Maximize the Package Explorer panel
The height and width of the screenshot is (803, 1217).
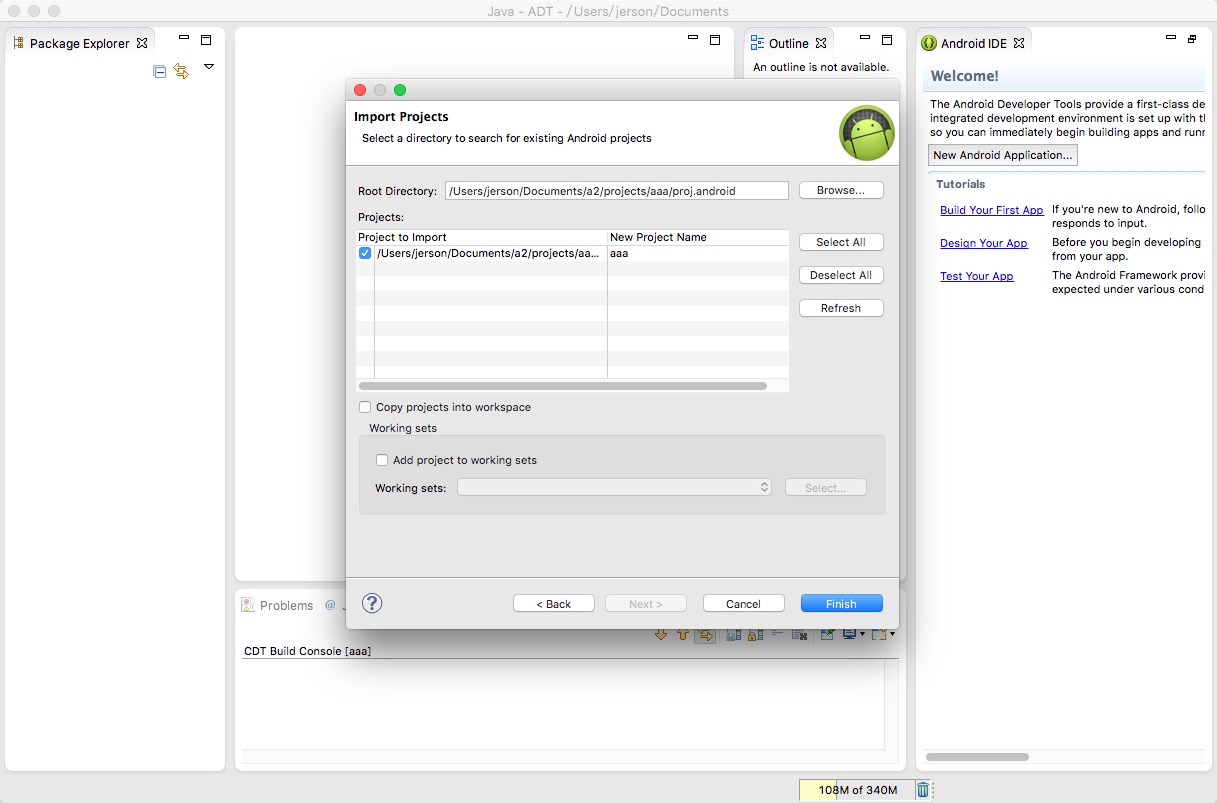coord(206,40)
